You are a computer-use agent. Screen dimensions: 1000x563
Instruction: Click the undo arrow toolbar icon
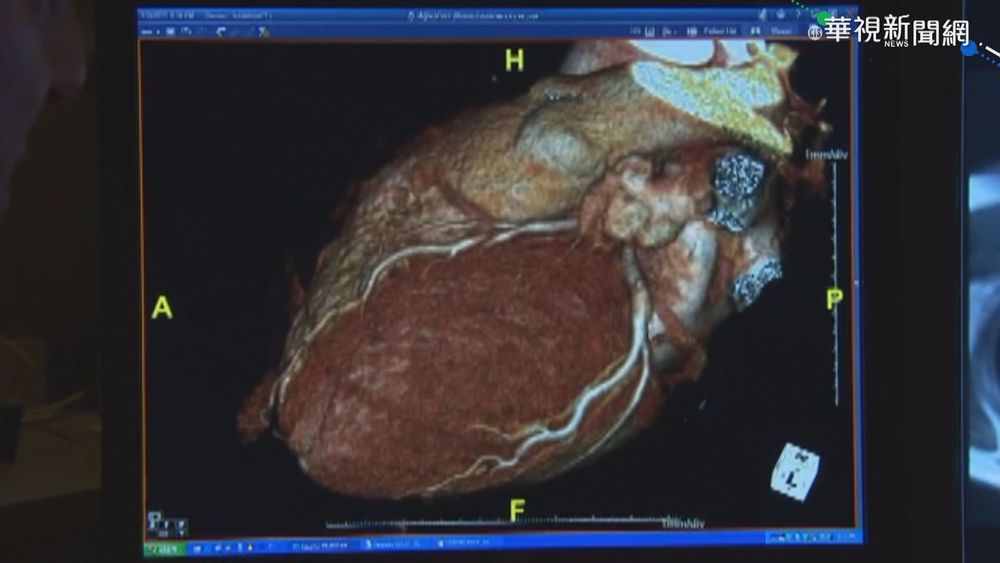point(218,31)
